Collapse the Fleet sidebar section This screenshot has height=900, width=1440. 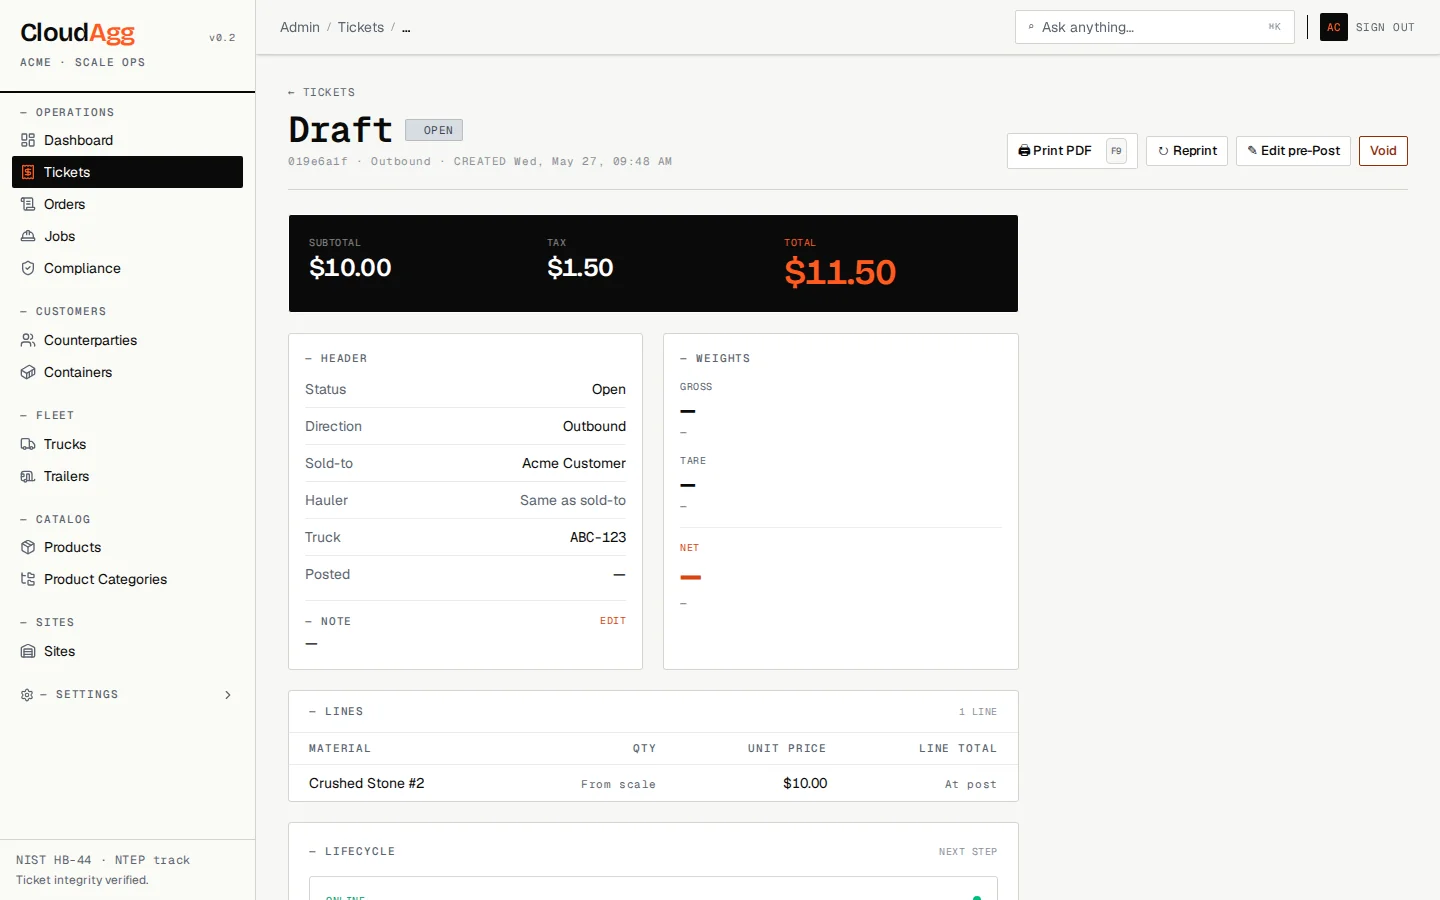point(47,415)
